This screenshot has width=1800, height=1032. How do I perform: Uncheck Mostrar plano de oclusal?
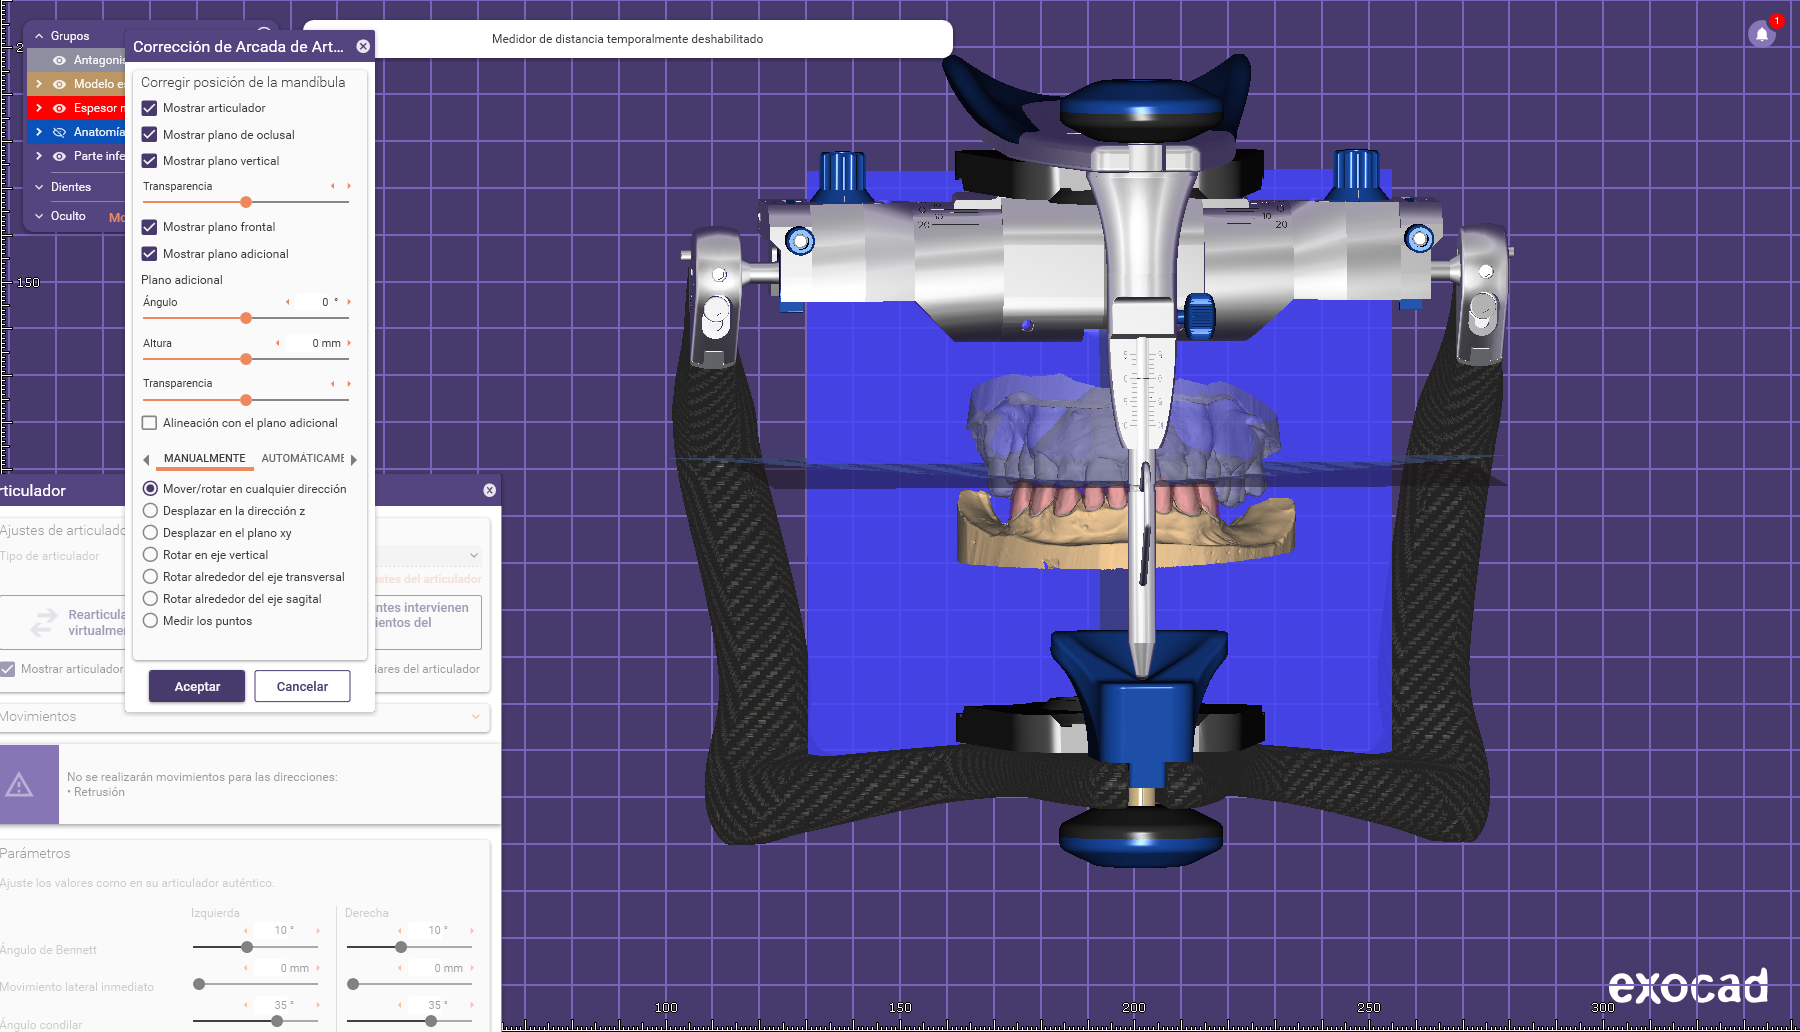(x=150, y=135)
